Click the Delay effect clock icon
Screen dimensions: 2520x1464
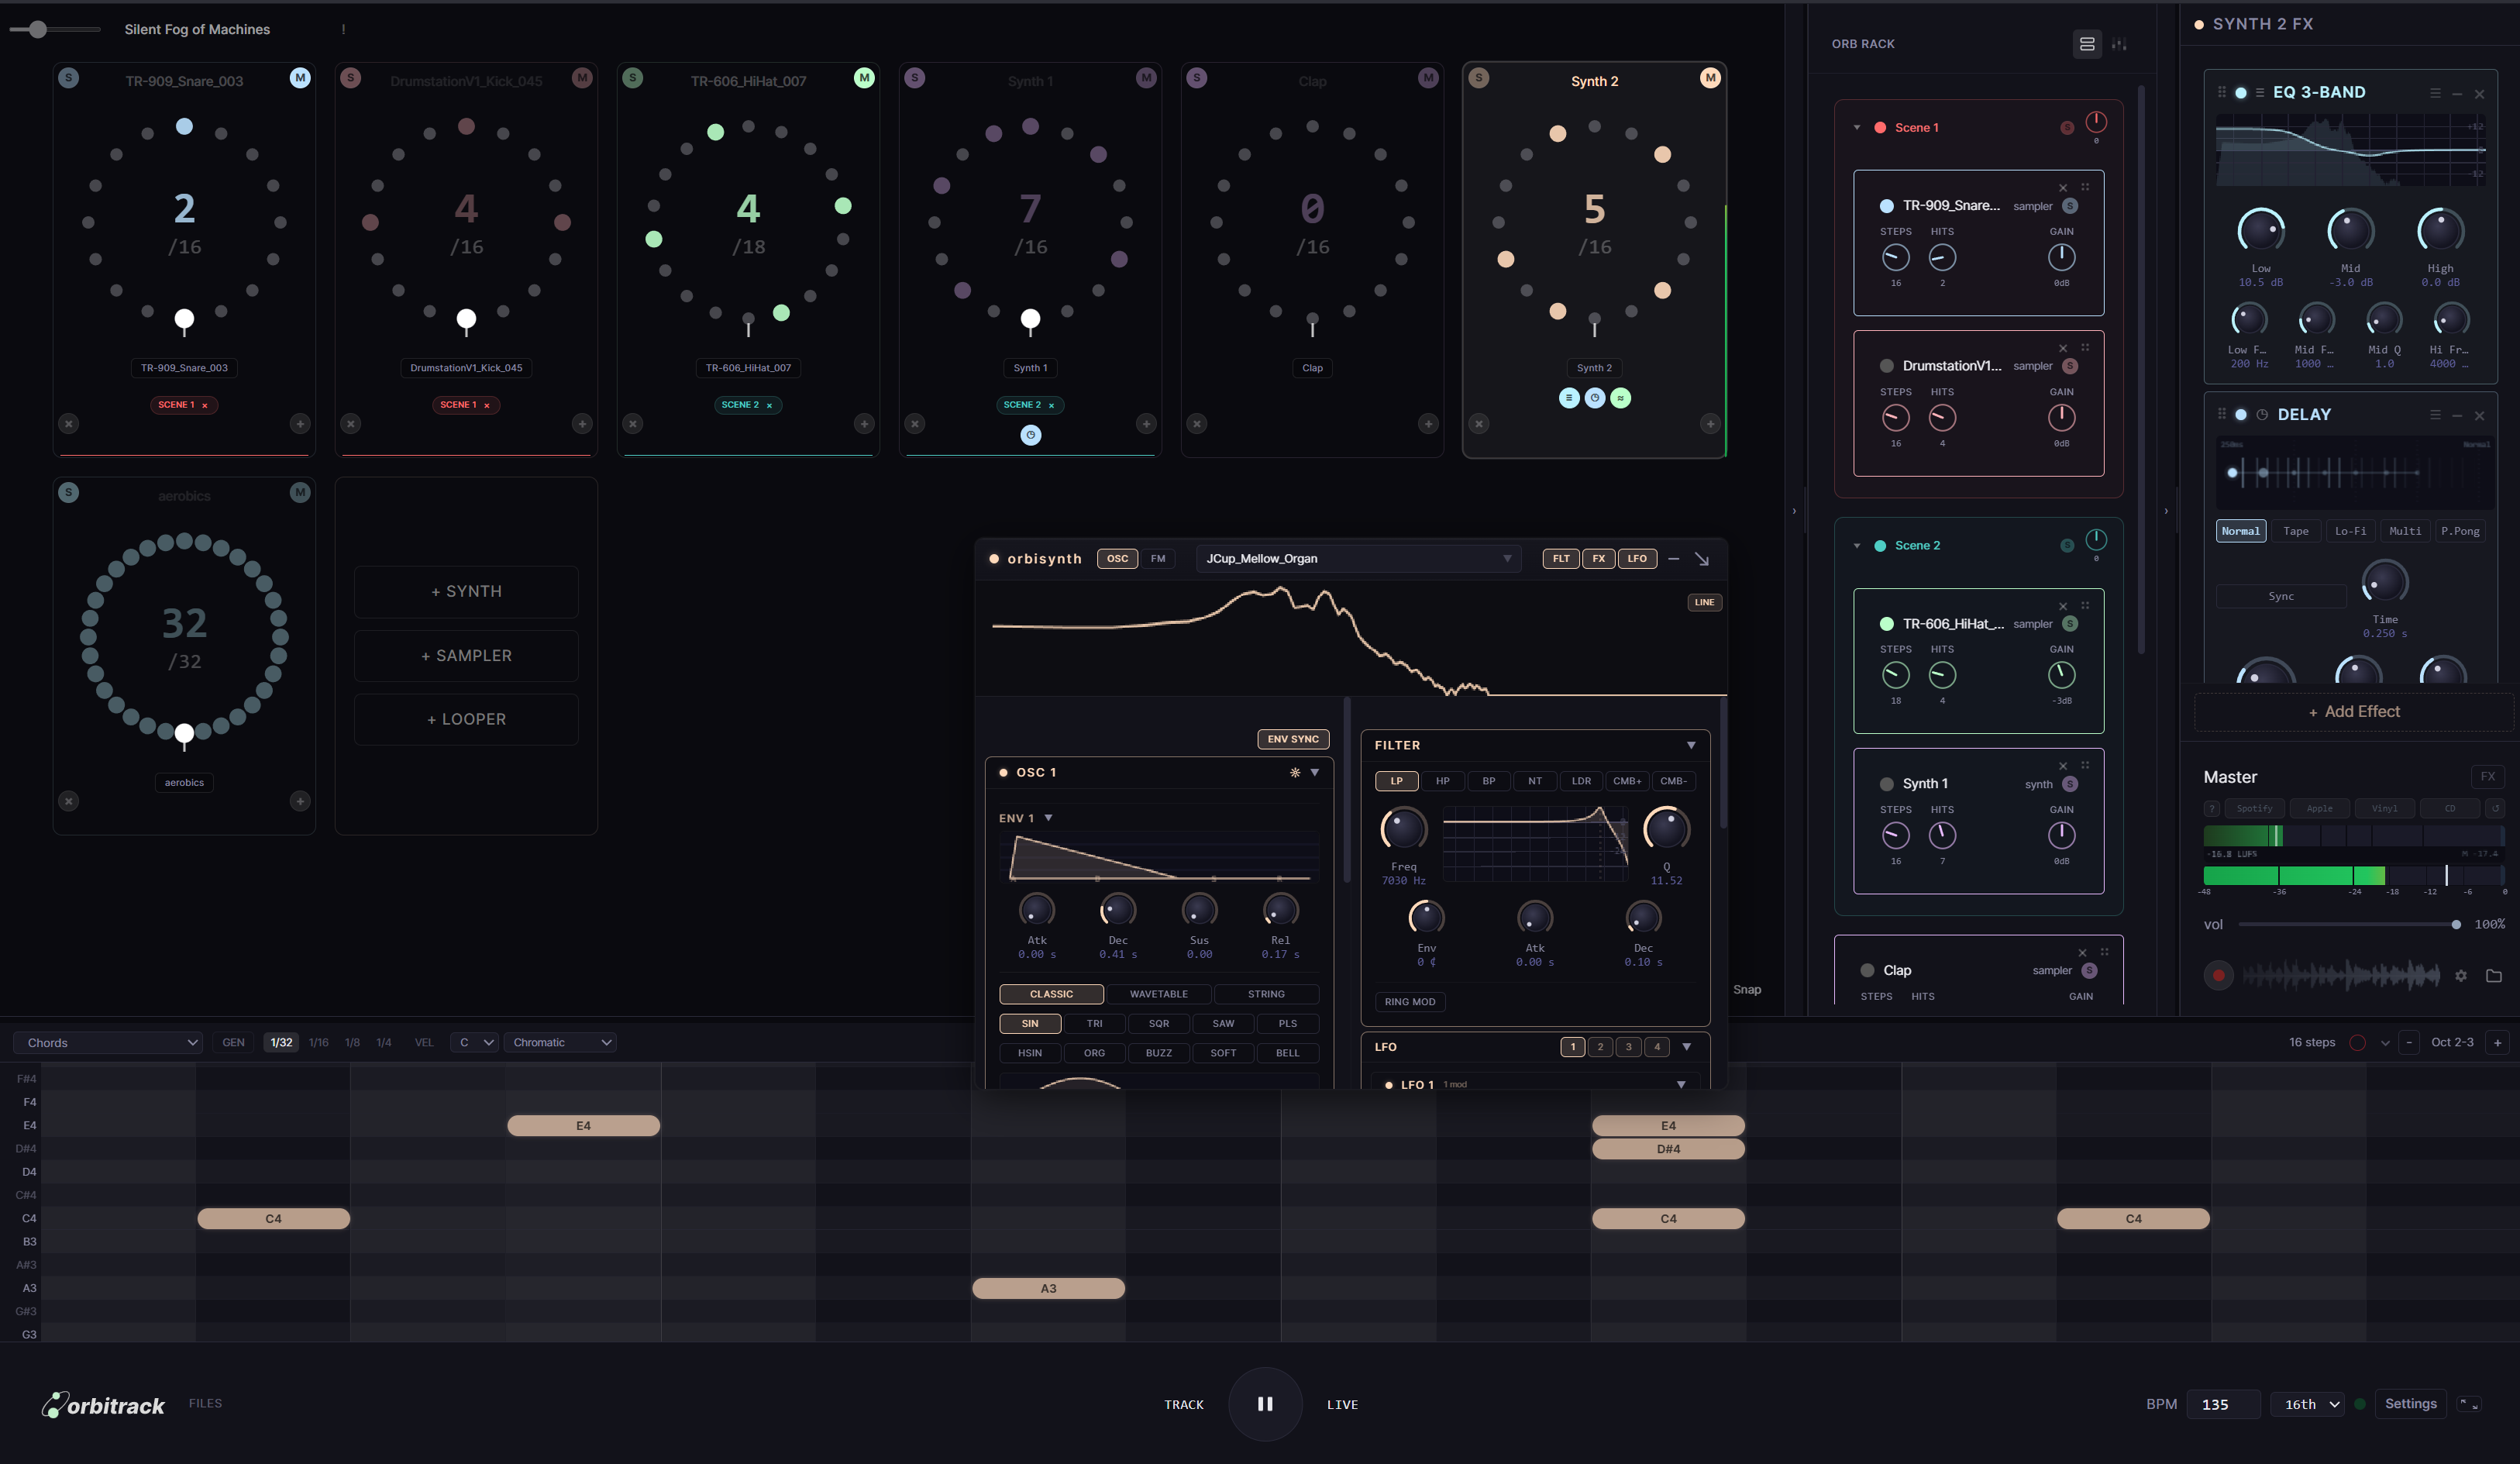[x=2261, y=415]
